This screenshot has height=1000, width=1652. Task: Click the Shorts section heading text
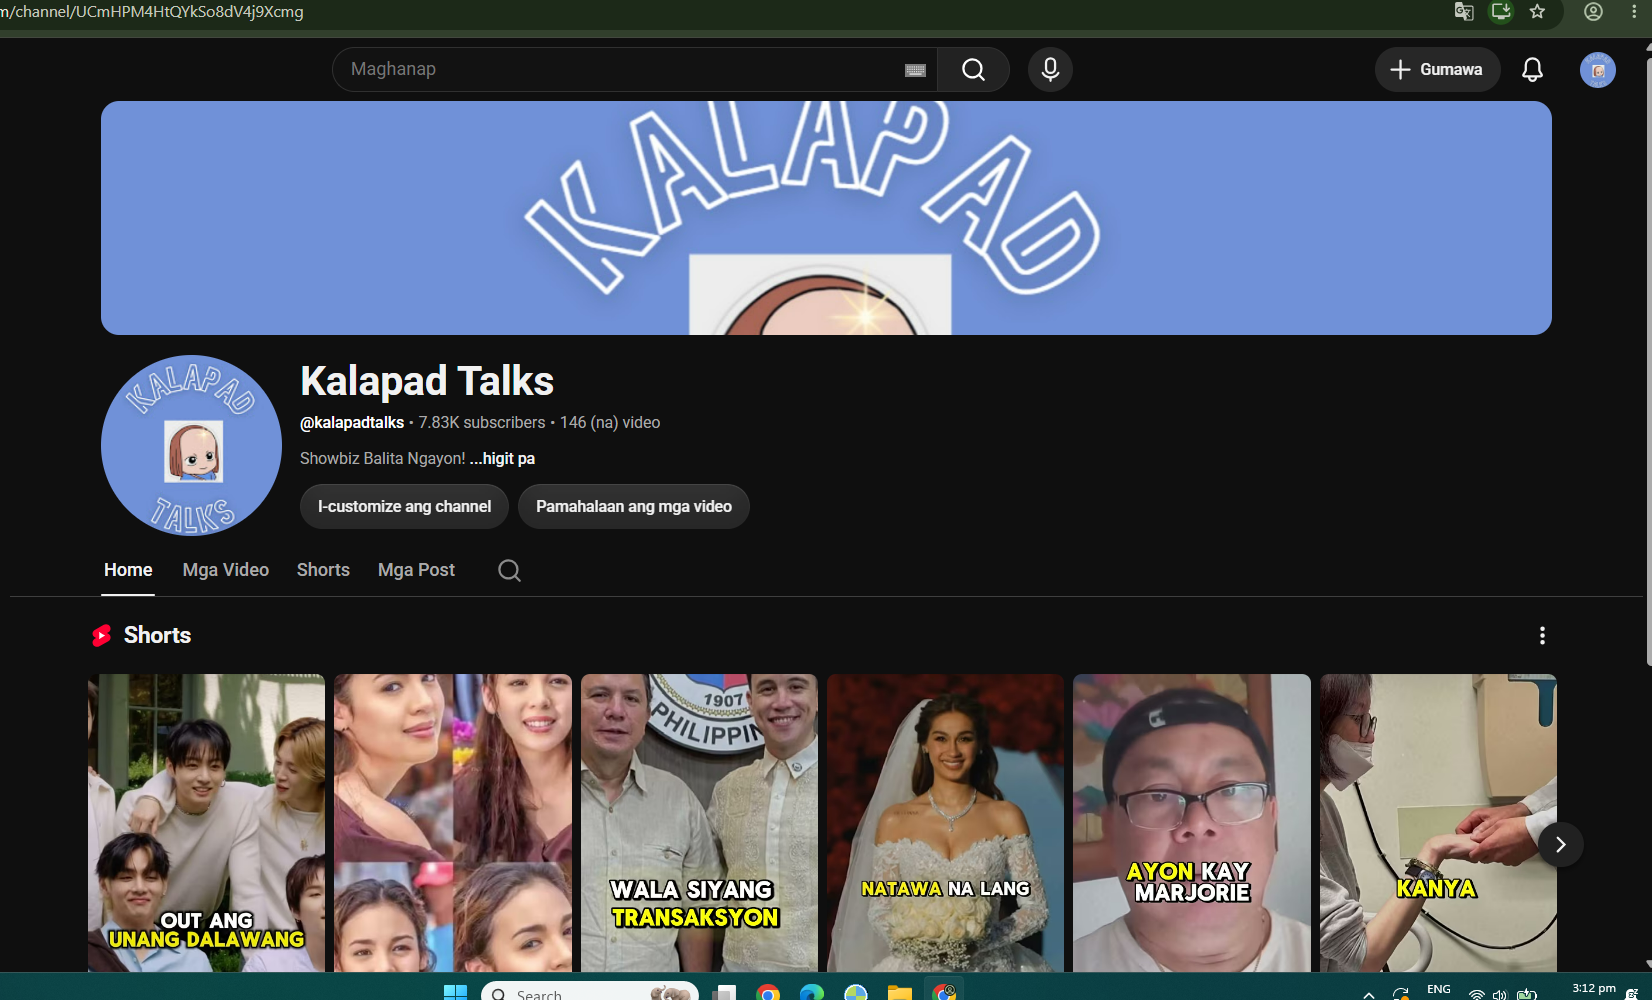click(157, 636)
